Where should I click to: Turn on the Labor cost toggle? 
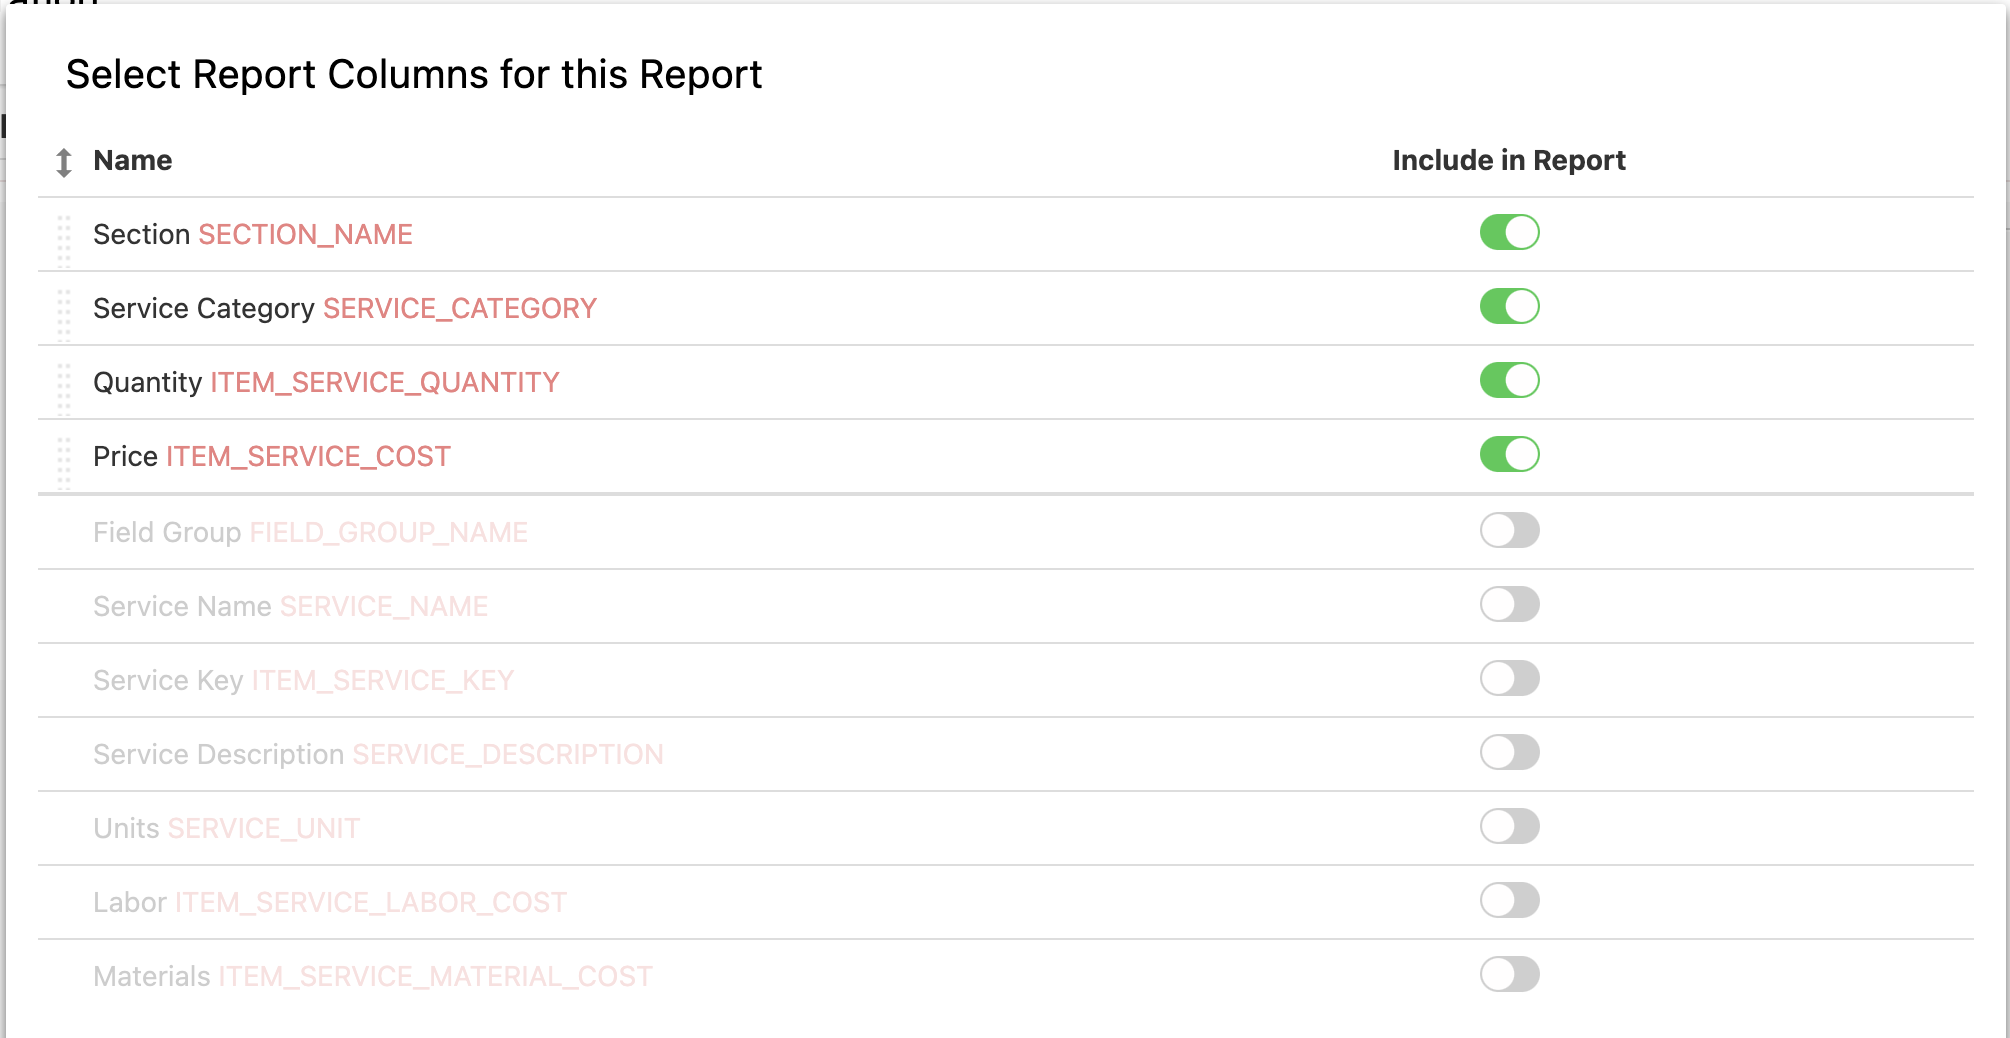click(x=1509, y=900)
